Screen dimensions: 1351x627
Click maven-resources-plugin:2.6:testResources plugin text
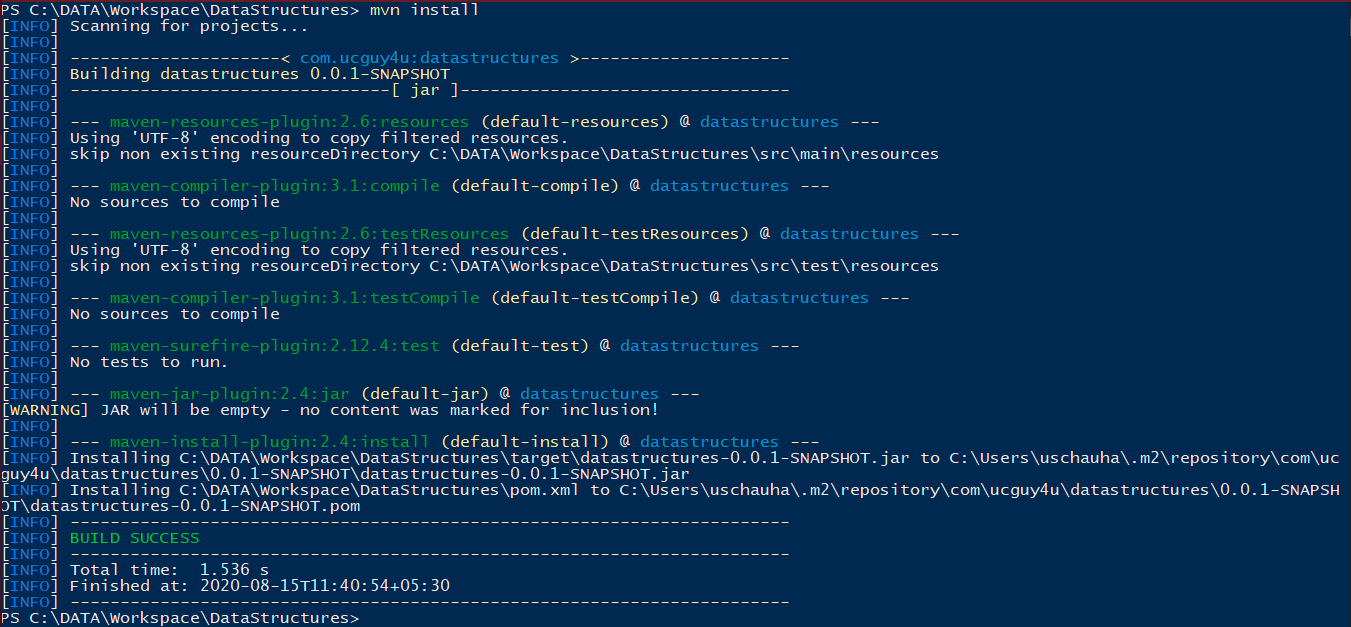309,234
